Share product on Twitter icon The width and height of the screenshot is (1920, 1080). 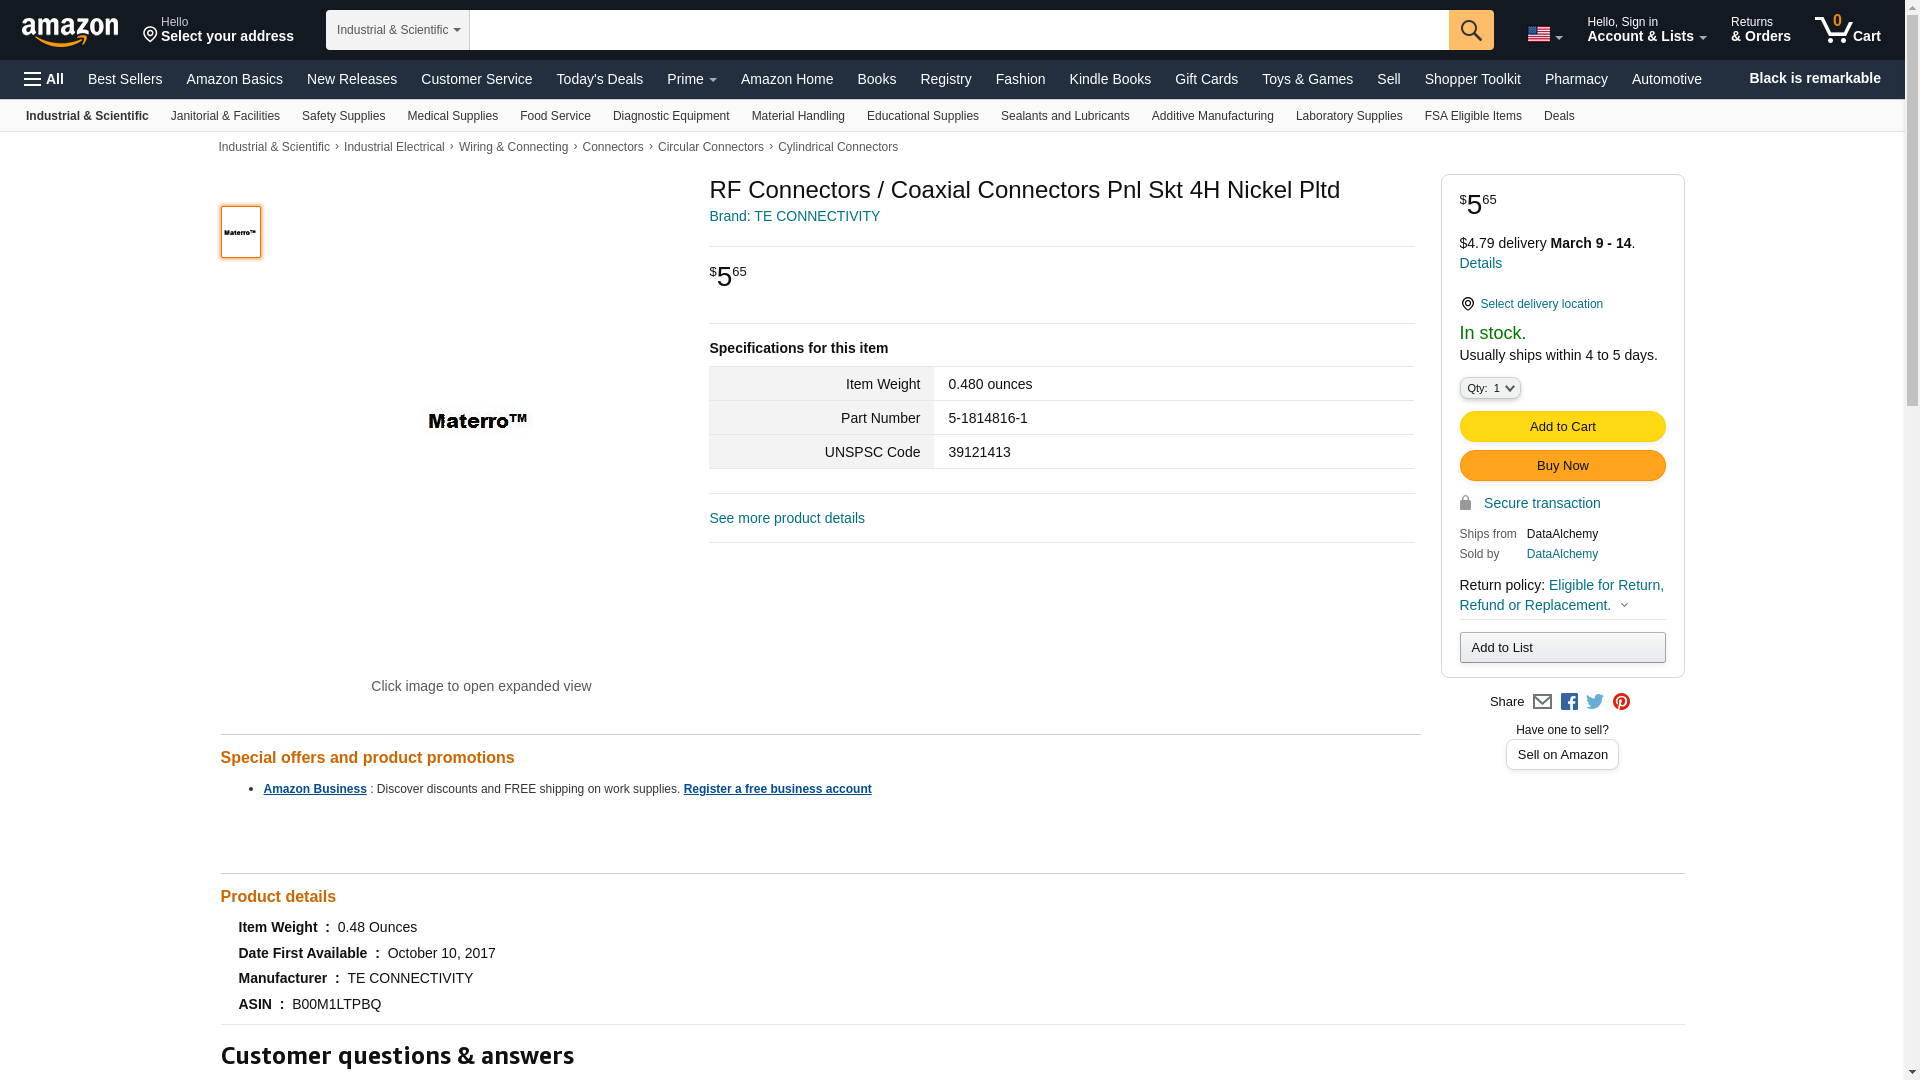pyautogui.click(x=1595, y=702)
